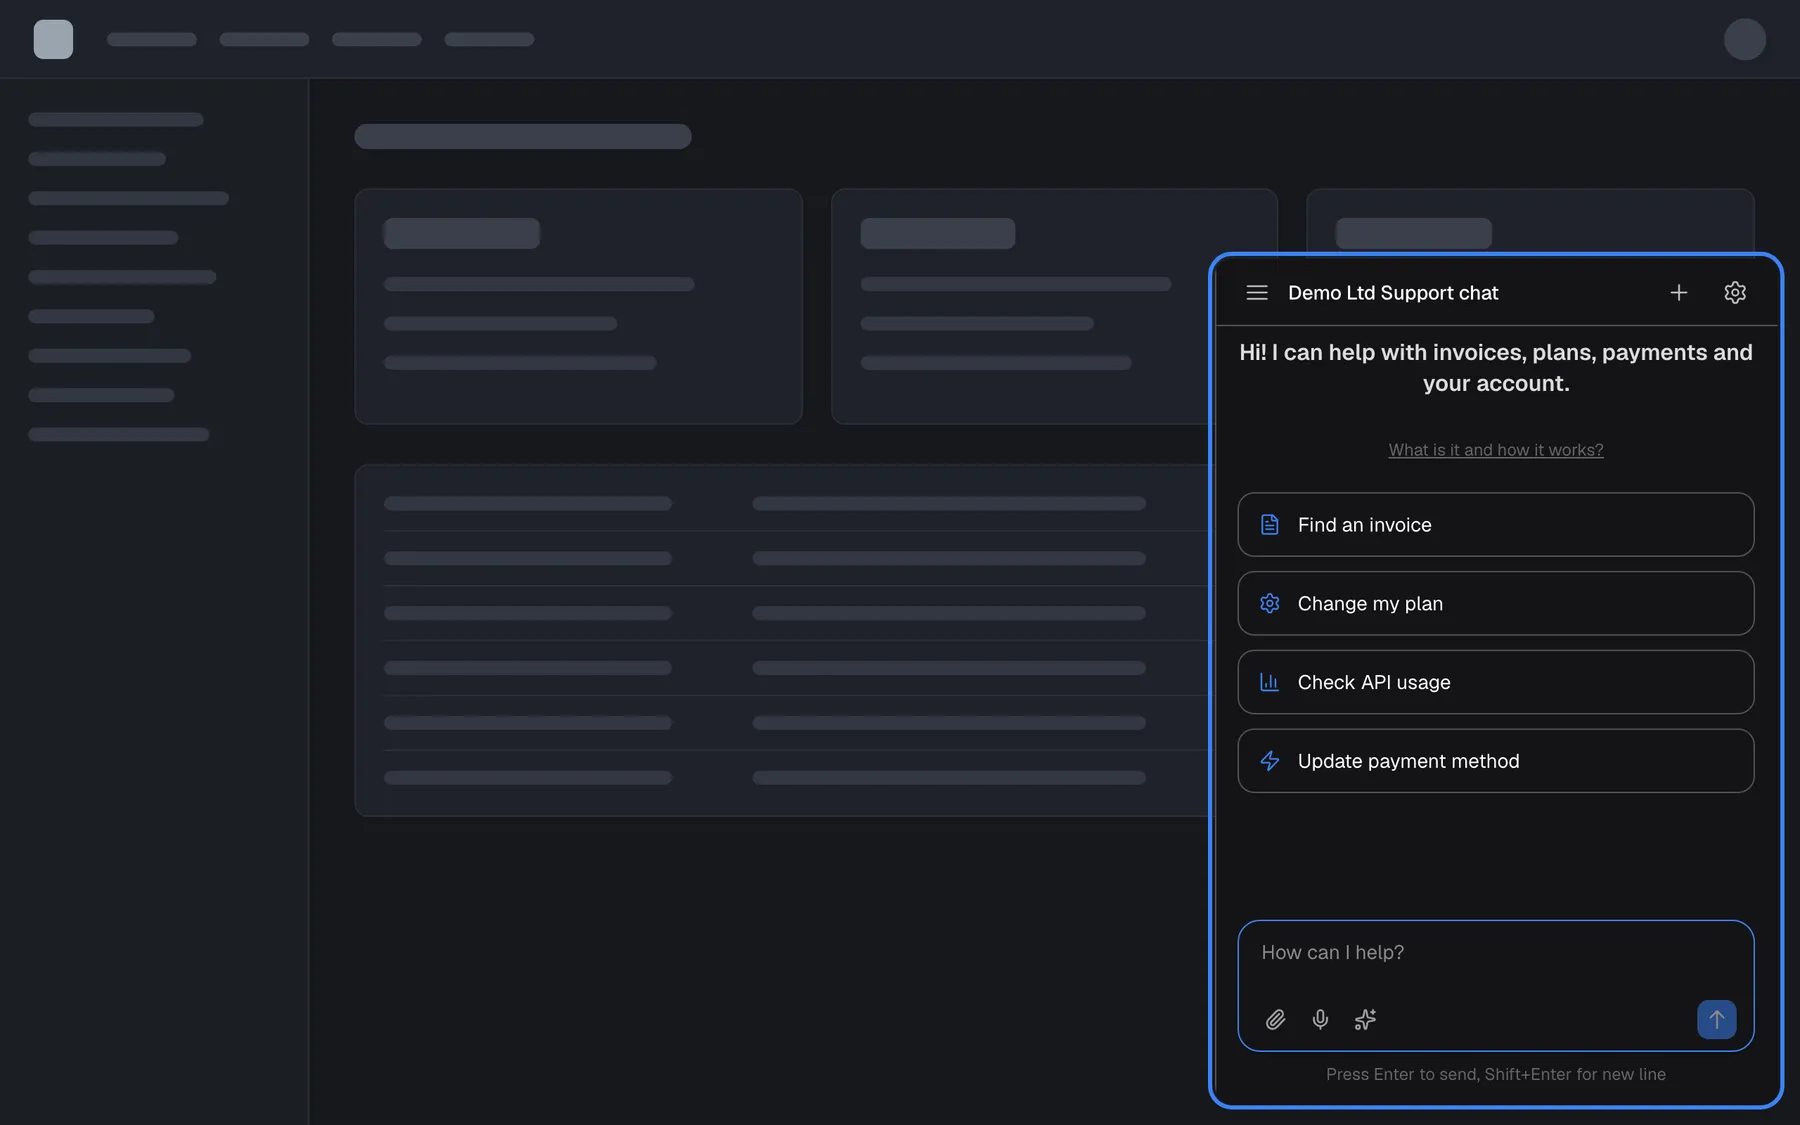
Task: Click the "Demo Ltd Support chat" title
Action: (x=1393, y=293)
